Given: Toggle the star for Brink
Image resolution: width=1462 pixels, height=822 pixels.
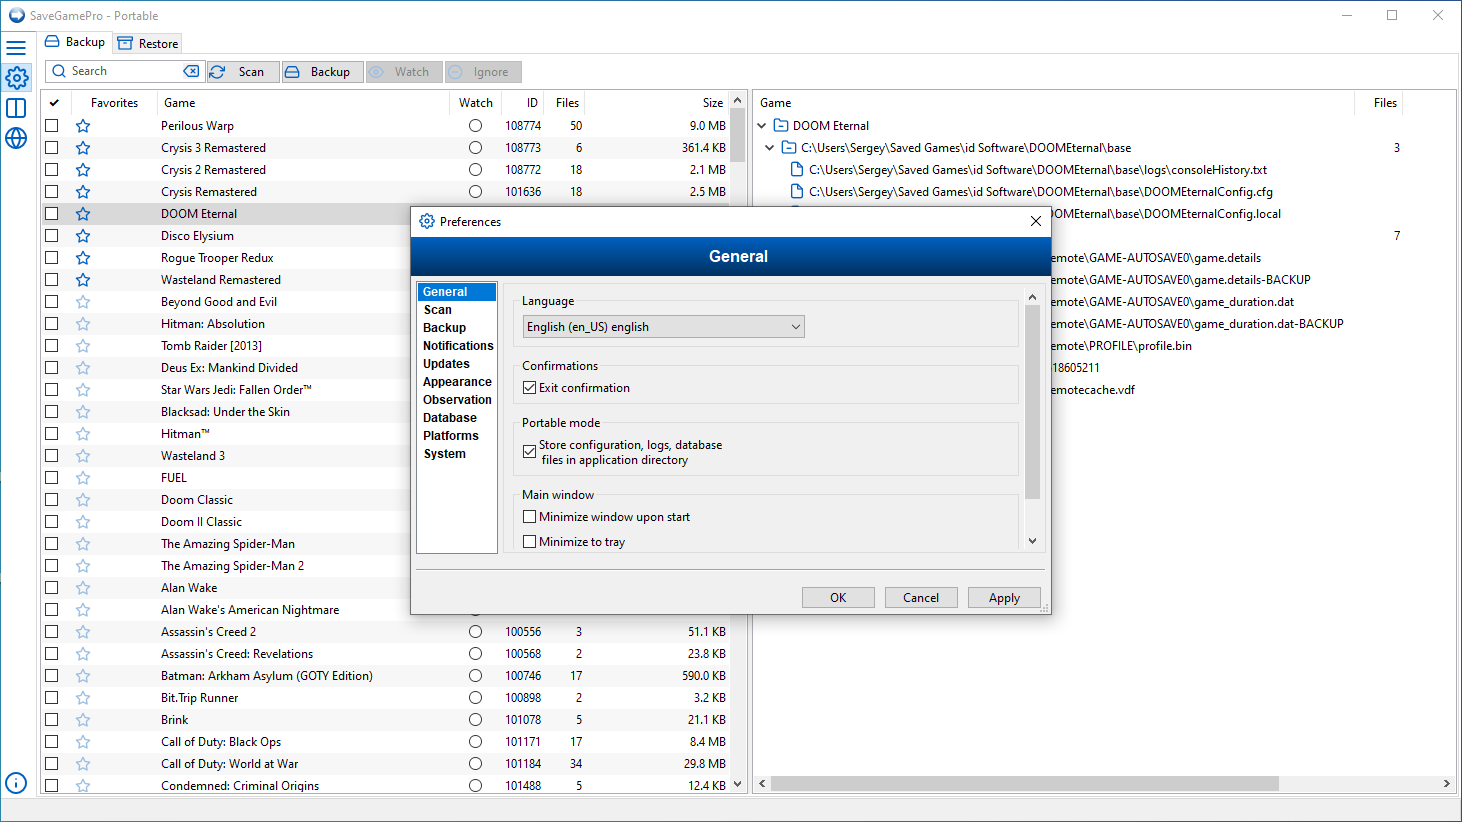Looking at the screenshot, I should [x=83, y=720].
